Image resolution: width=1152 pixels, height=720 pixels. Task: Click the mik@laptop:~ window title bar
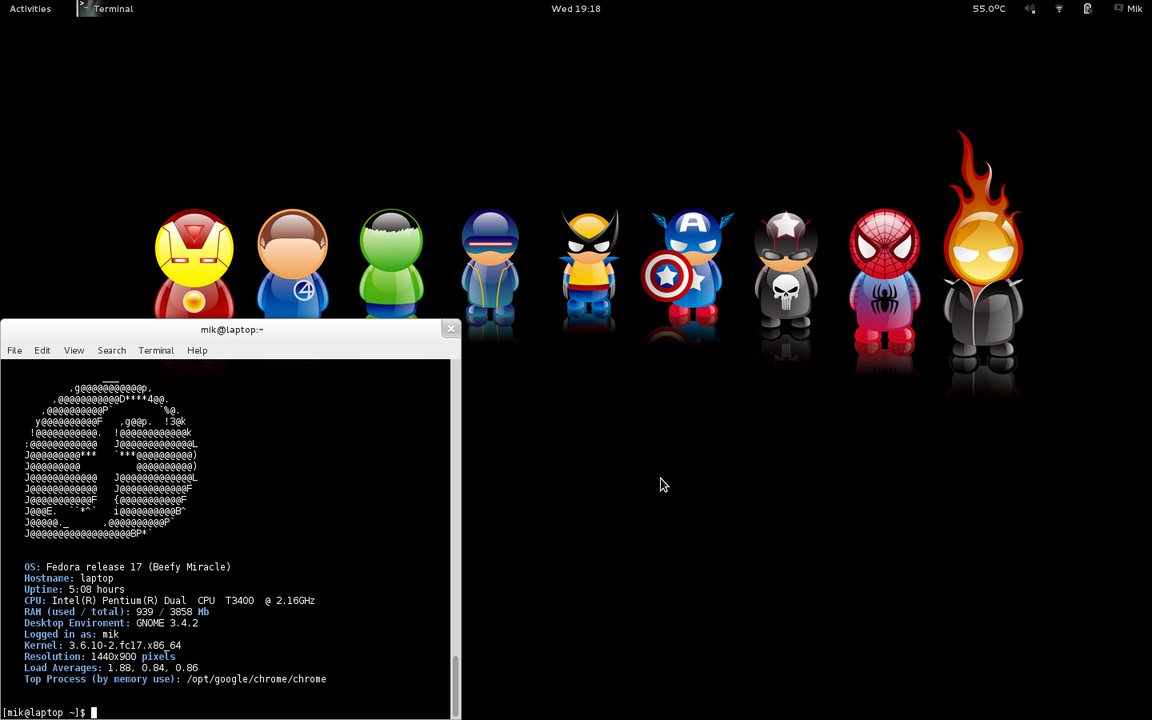point(231,329)
